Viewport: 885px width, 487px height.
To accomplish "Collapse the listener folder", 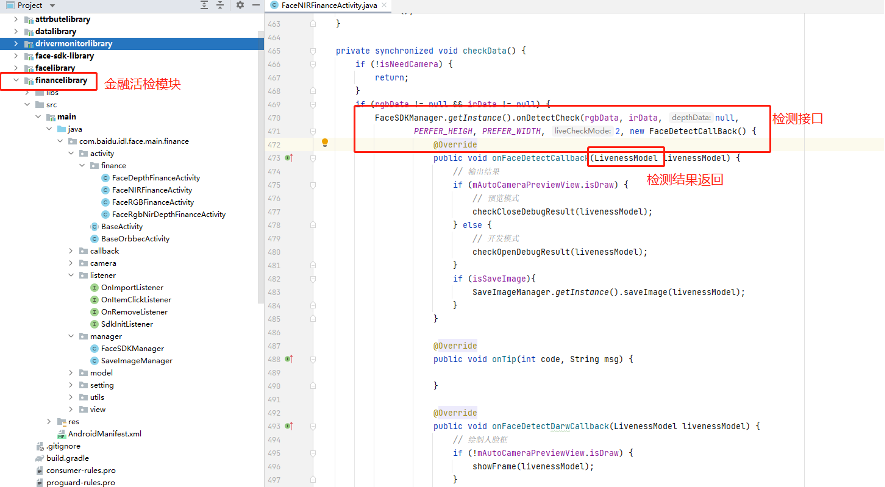I will click(71, 275).
